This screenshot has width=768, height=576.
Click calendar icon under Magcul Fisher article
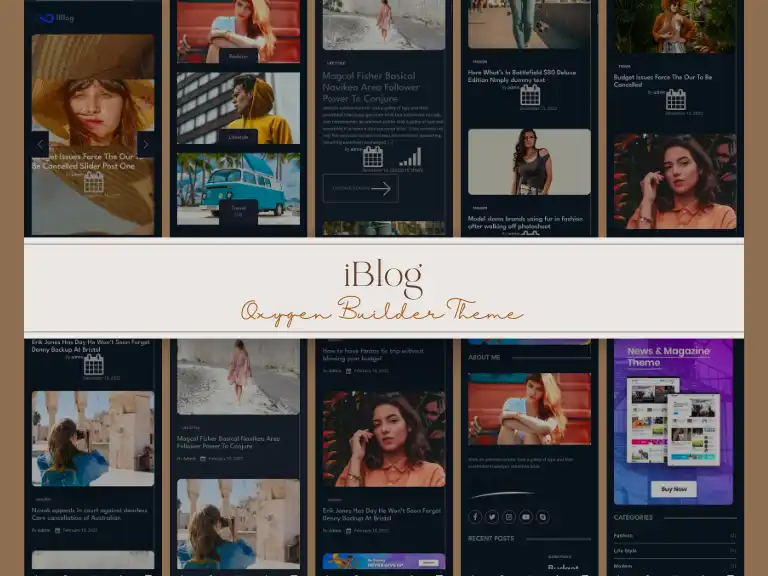tap(373, 157)
